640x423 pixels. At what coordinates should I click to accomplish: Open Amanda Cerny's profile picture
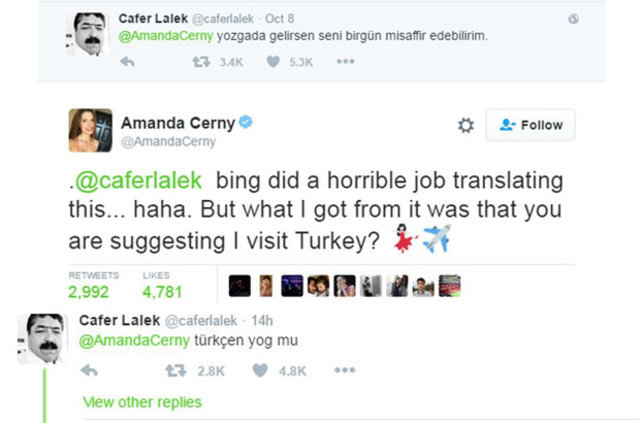pos(89,131)
